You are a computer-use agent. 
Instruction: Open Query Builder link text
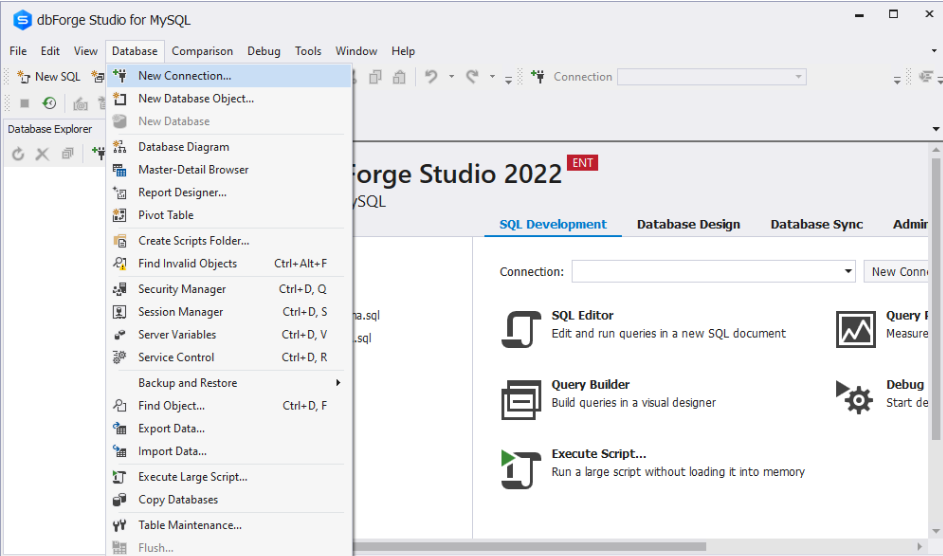pyautogui.click(x=591, y=385)
